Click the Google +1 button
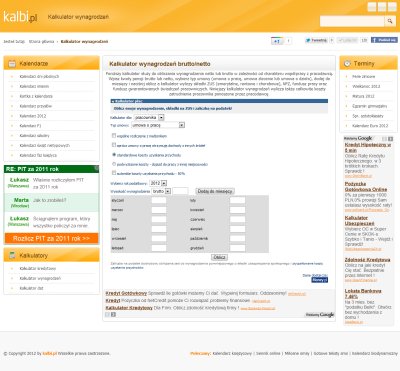Viewport: 400px width, 371px height. tap(277, 41)
